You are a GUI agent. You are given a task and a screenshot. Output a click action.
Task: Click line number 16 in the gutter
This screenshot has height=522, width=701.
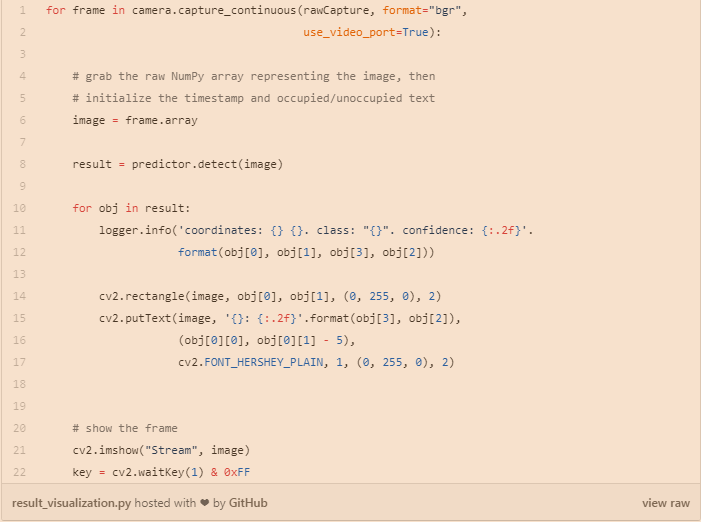20,340
